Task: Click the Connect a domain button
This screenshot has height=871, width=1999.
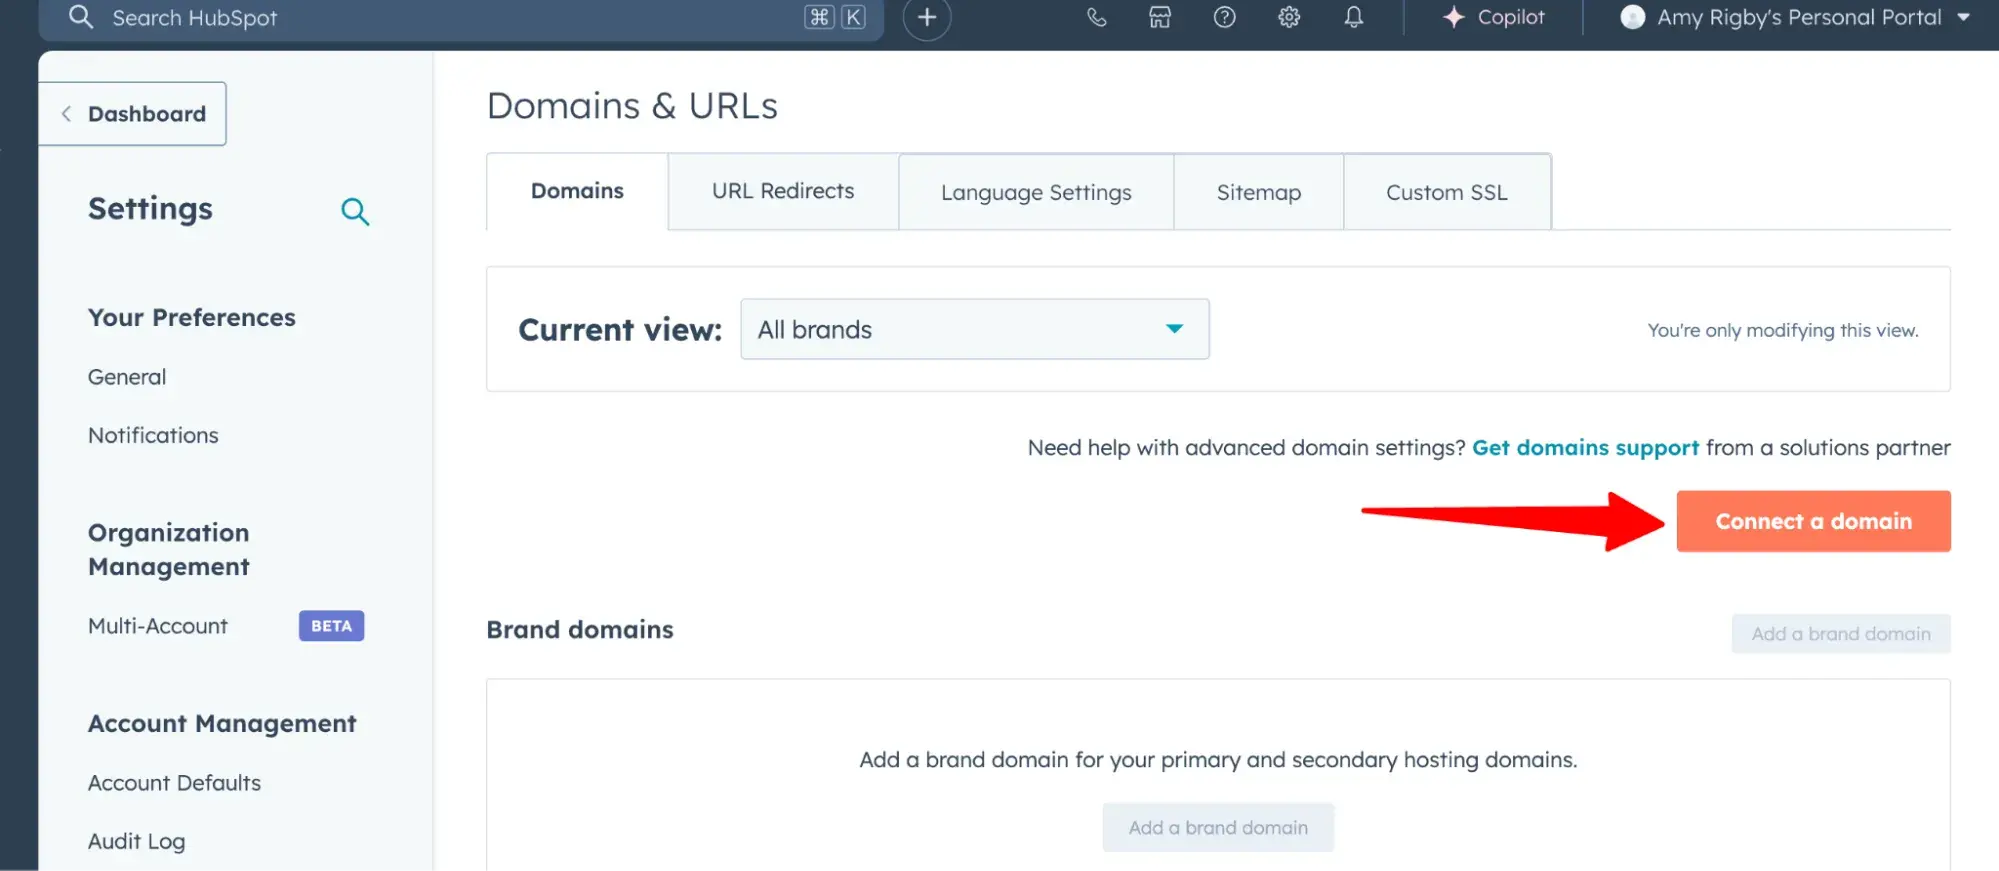Action: [x=1813, y=521]
